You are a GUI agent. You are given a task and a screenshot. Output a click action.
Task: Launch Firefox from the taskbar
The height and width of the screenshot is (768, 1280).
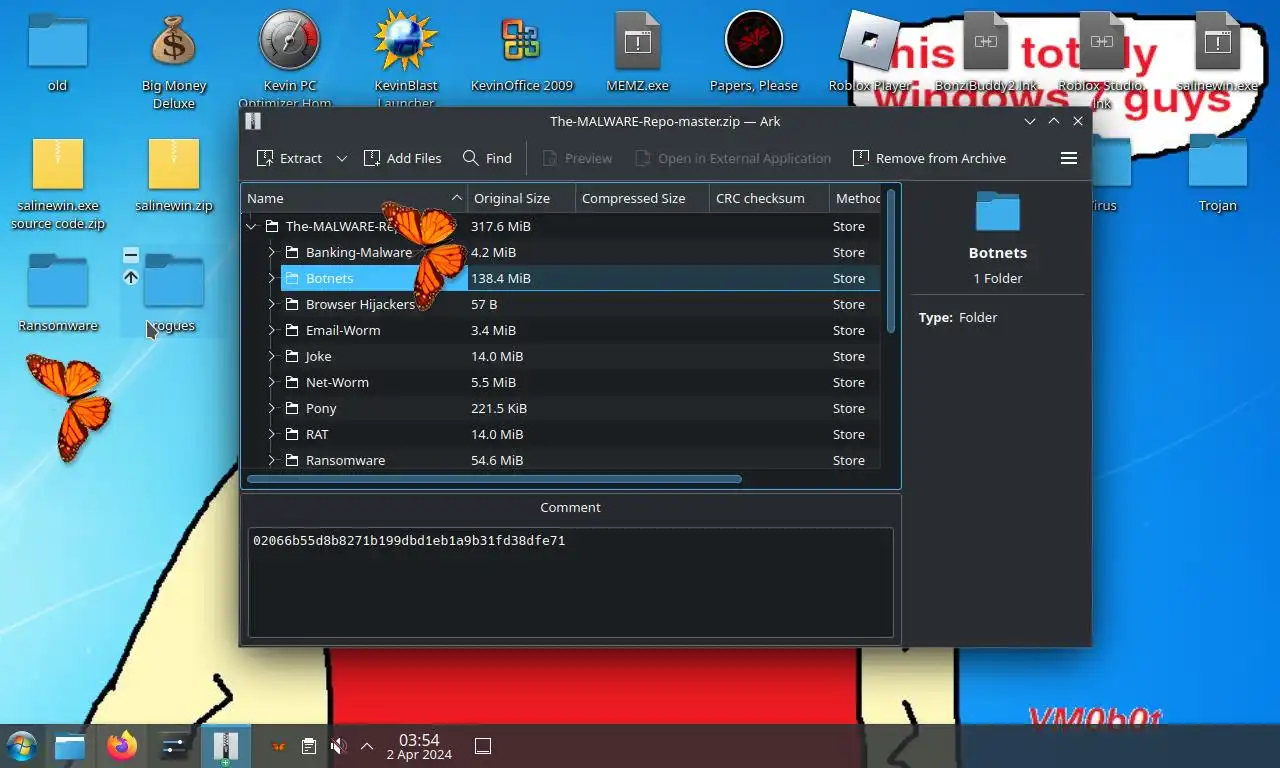(122, 746)
